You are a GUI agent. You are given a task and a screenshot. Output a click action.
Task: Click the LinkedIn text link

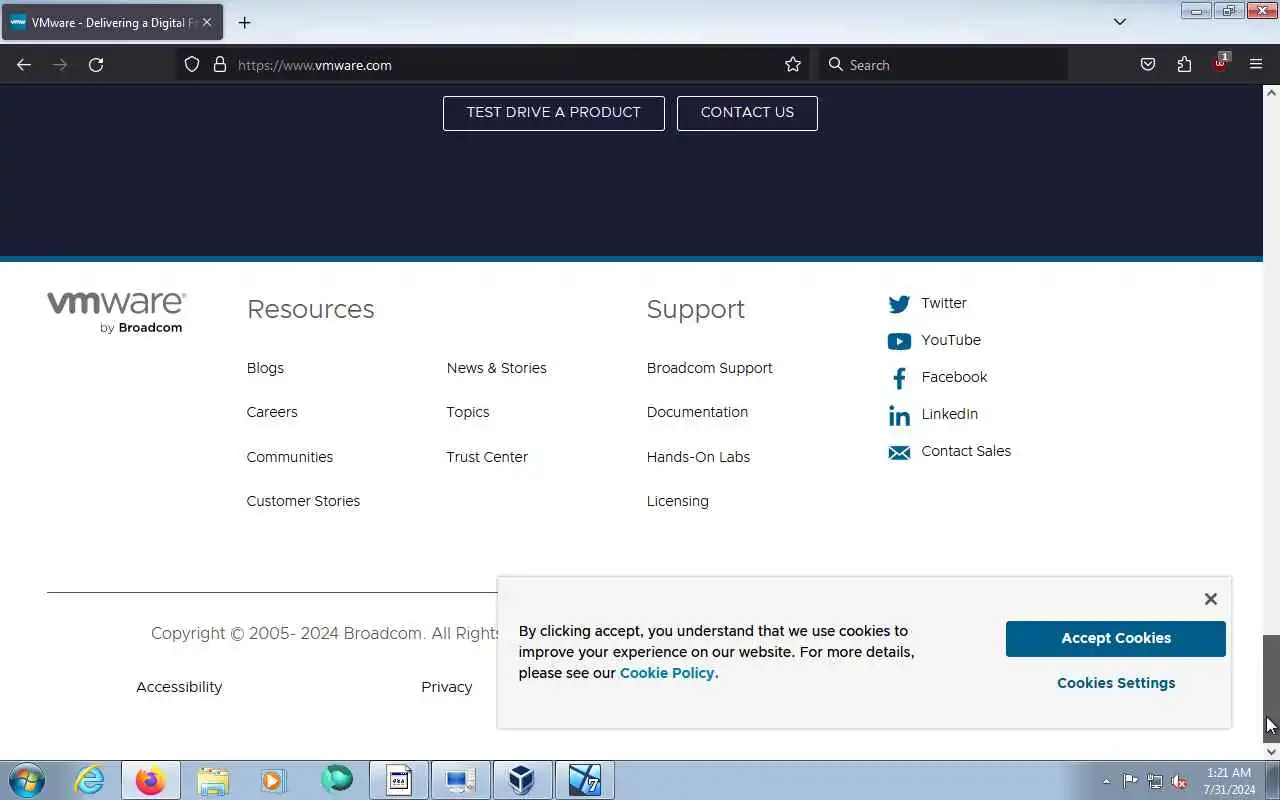(x=950, y=414)
